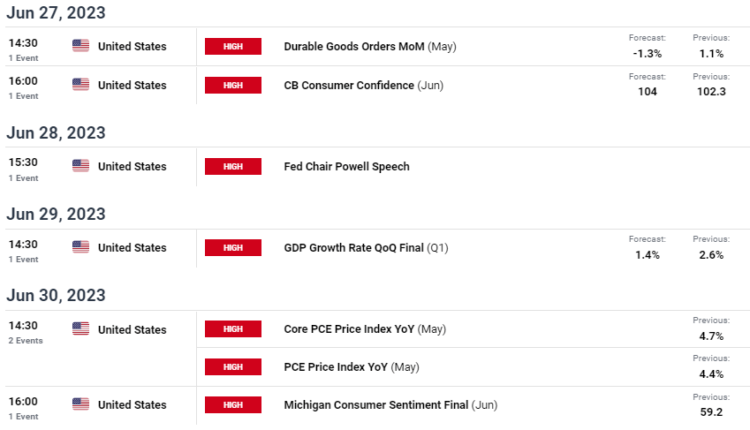Click the US flag beside Durable Goods Orders
The height and width of the screenshot is (430, 750).
(x=81, y=46)
